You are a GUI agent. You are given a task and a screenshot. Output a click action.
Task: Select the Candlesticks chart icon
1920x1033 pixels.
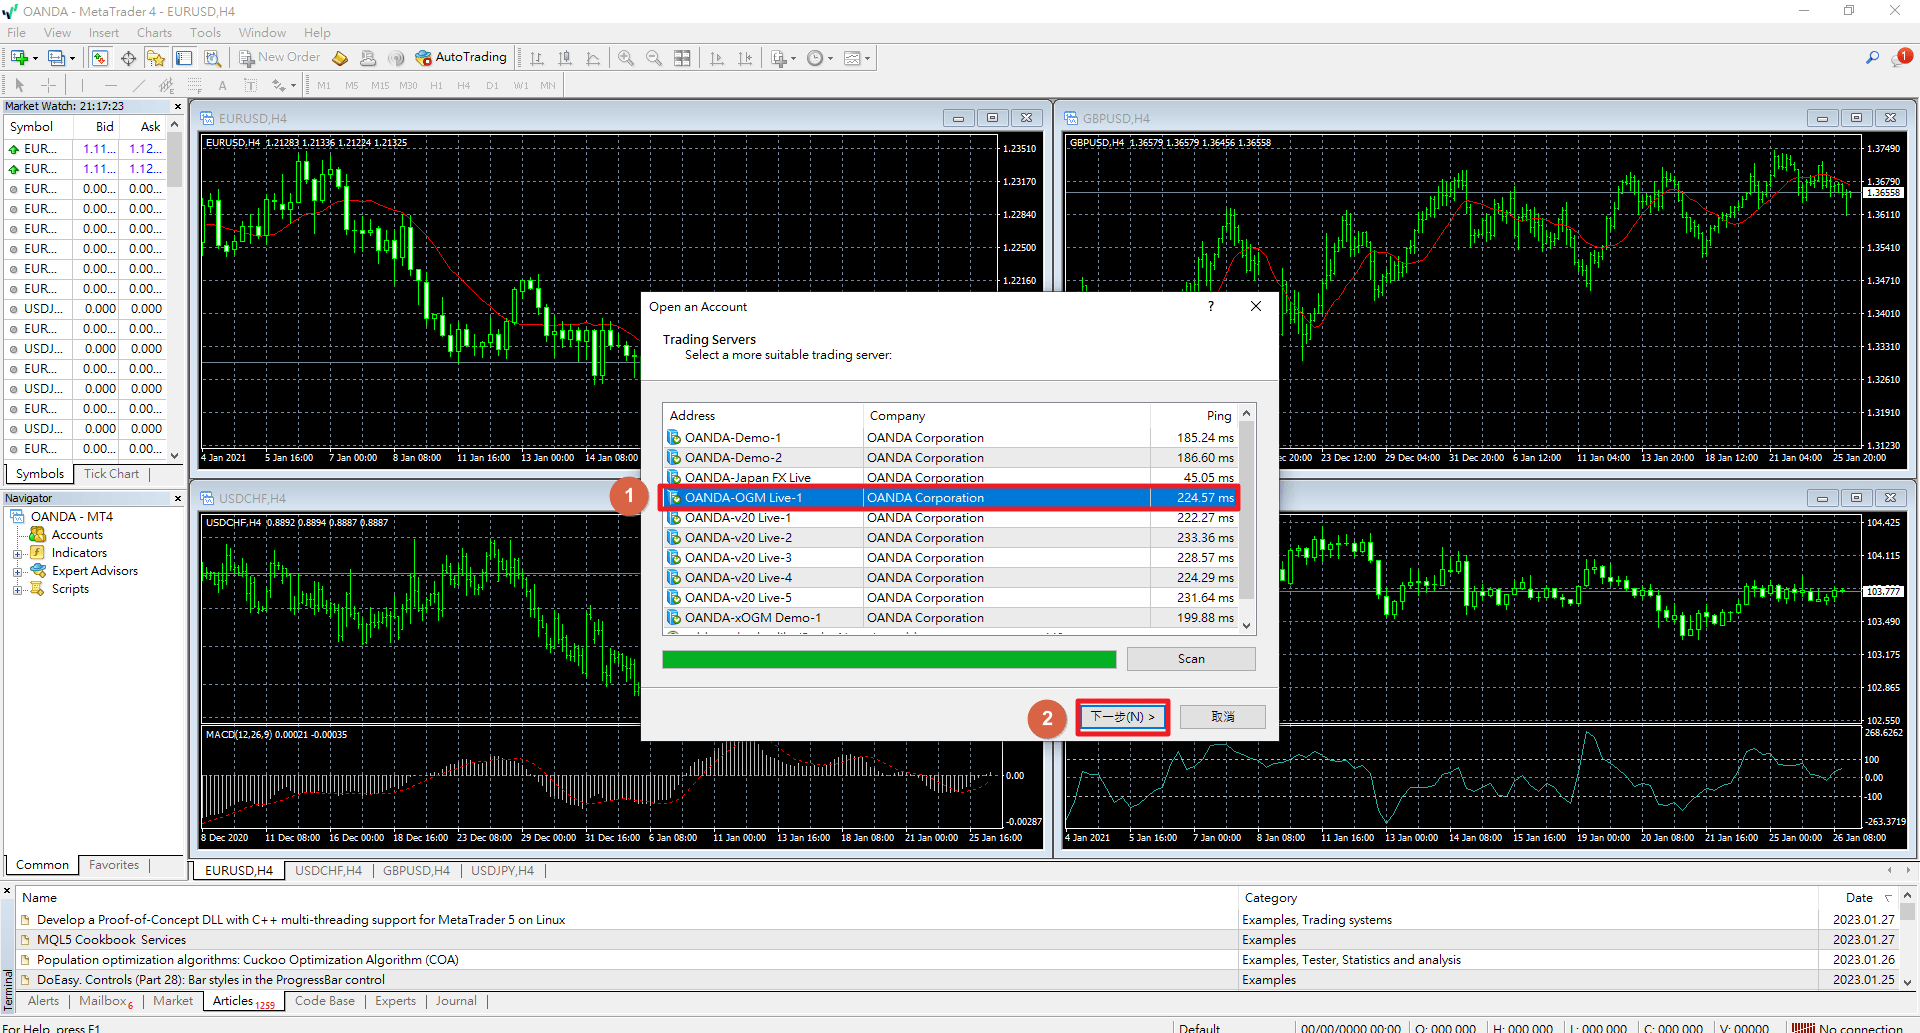click(x=565, y=58)
